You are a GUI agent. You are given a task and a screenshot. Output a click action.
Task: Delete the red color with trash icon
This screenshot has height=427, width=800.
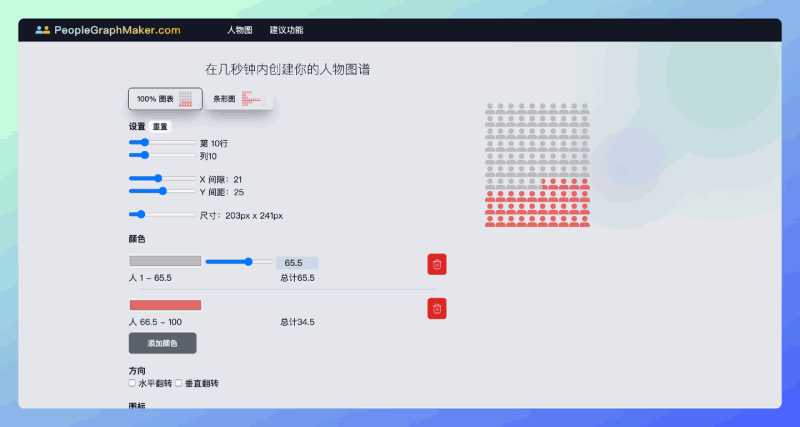coord(437,309)
